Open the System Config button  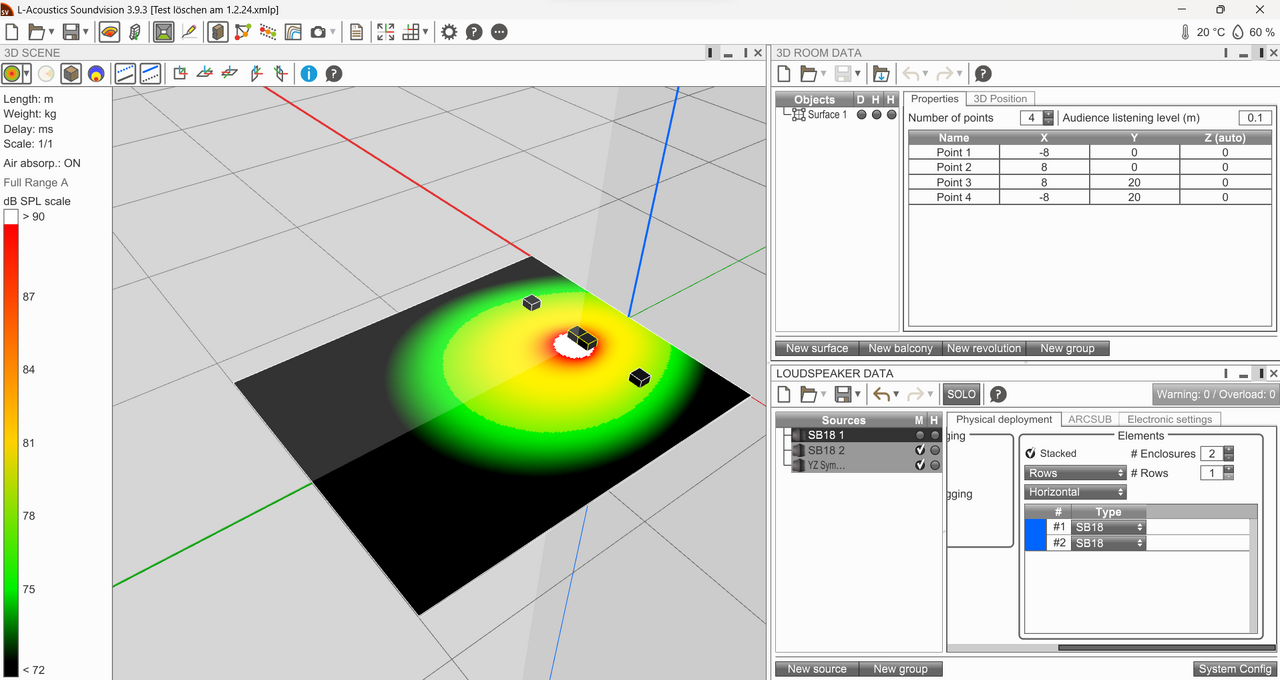click(x=1235, y=669)
